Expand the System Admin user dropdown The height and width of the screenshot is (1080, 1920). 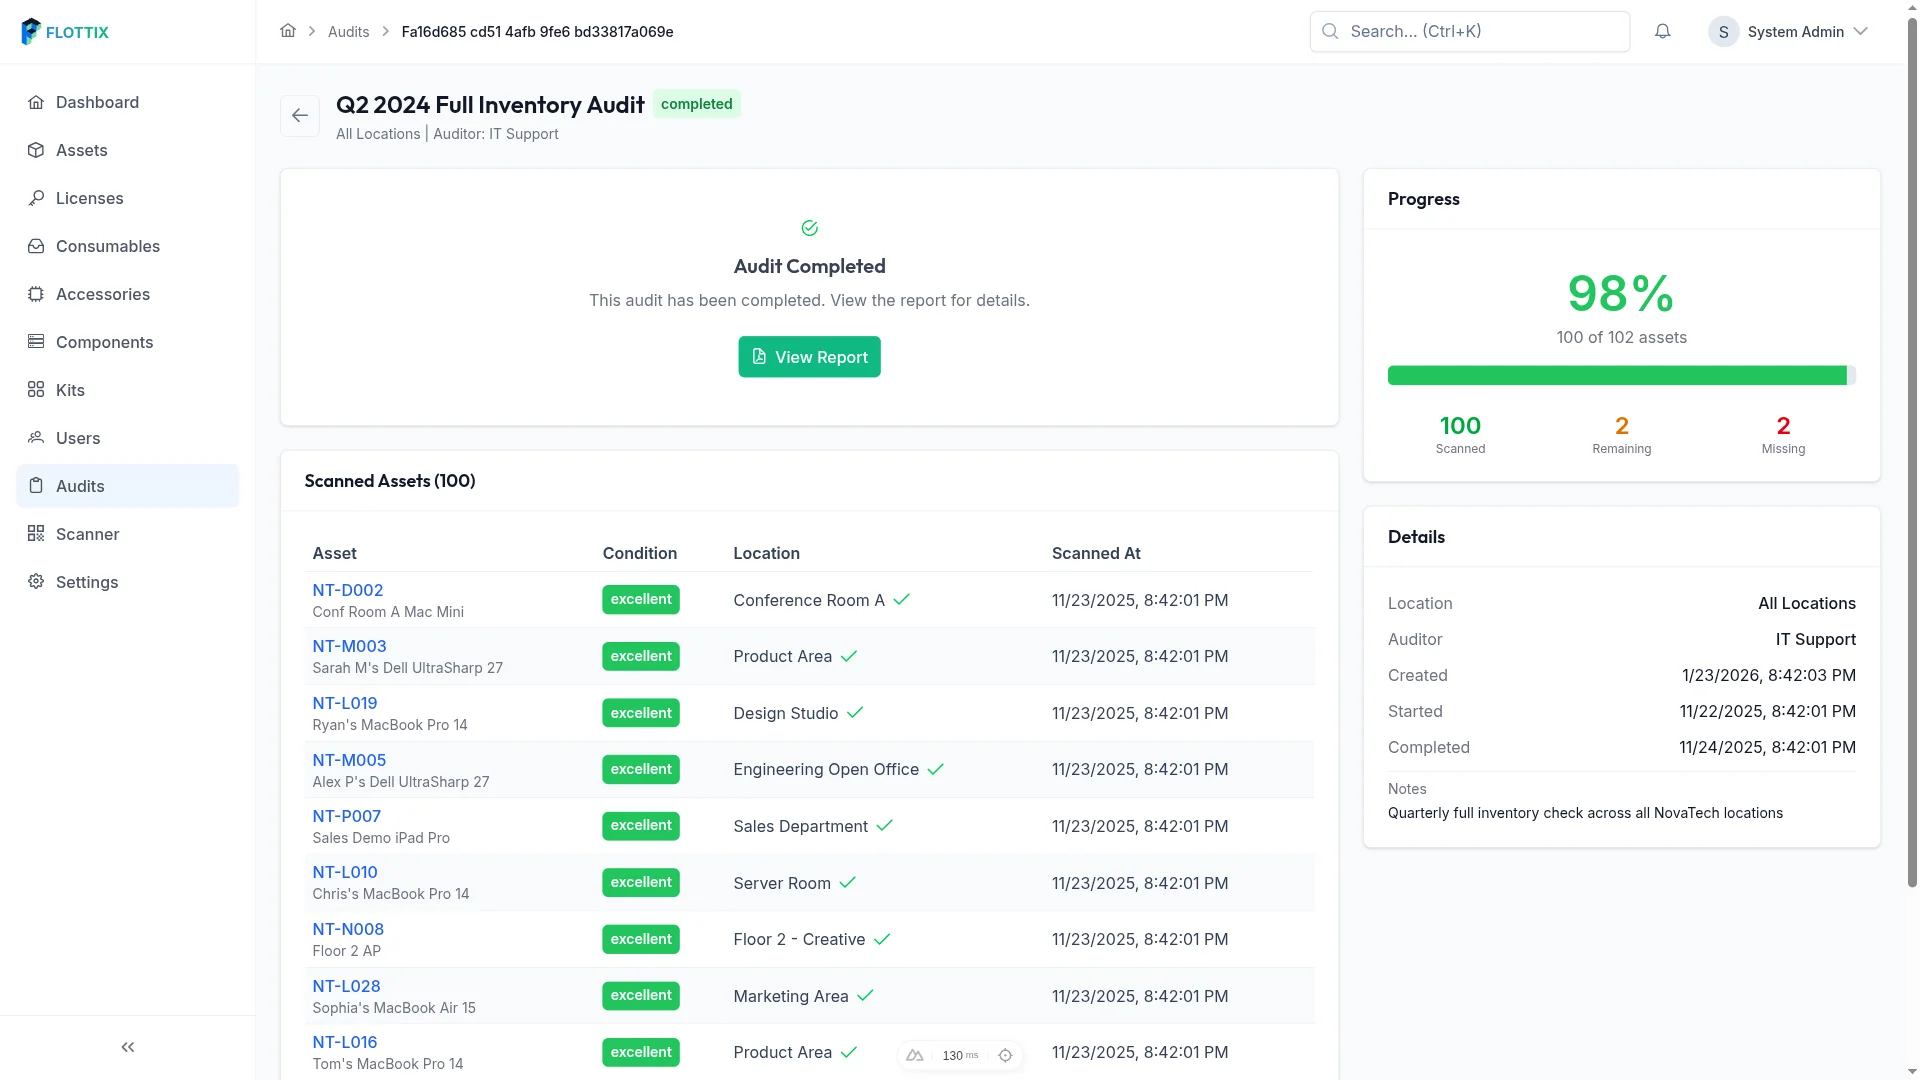[x=1788, y=32]
